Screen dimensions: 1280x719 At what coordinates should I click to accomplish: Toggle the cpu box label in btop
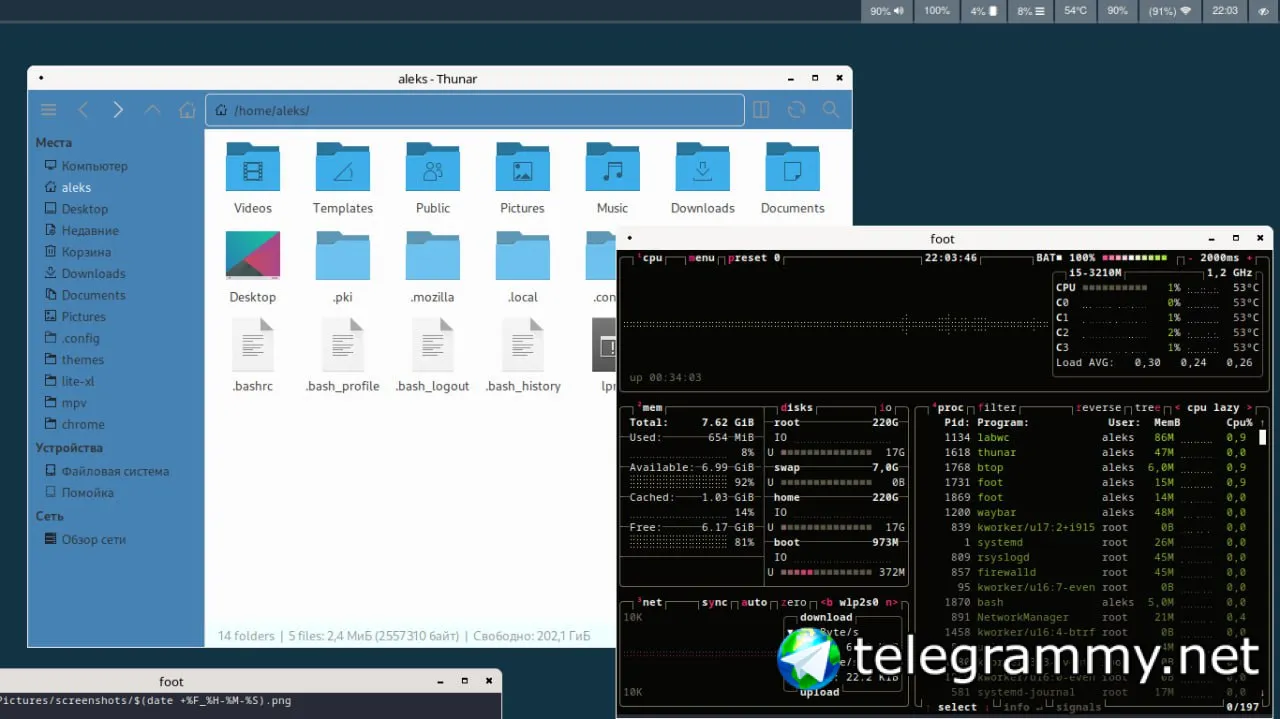tap(650, 257)
